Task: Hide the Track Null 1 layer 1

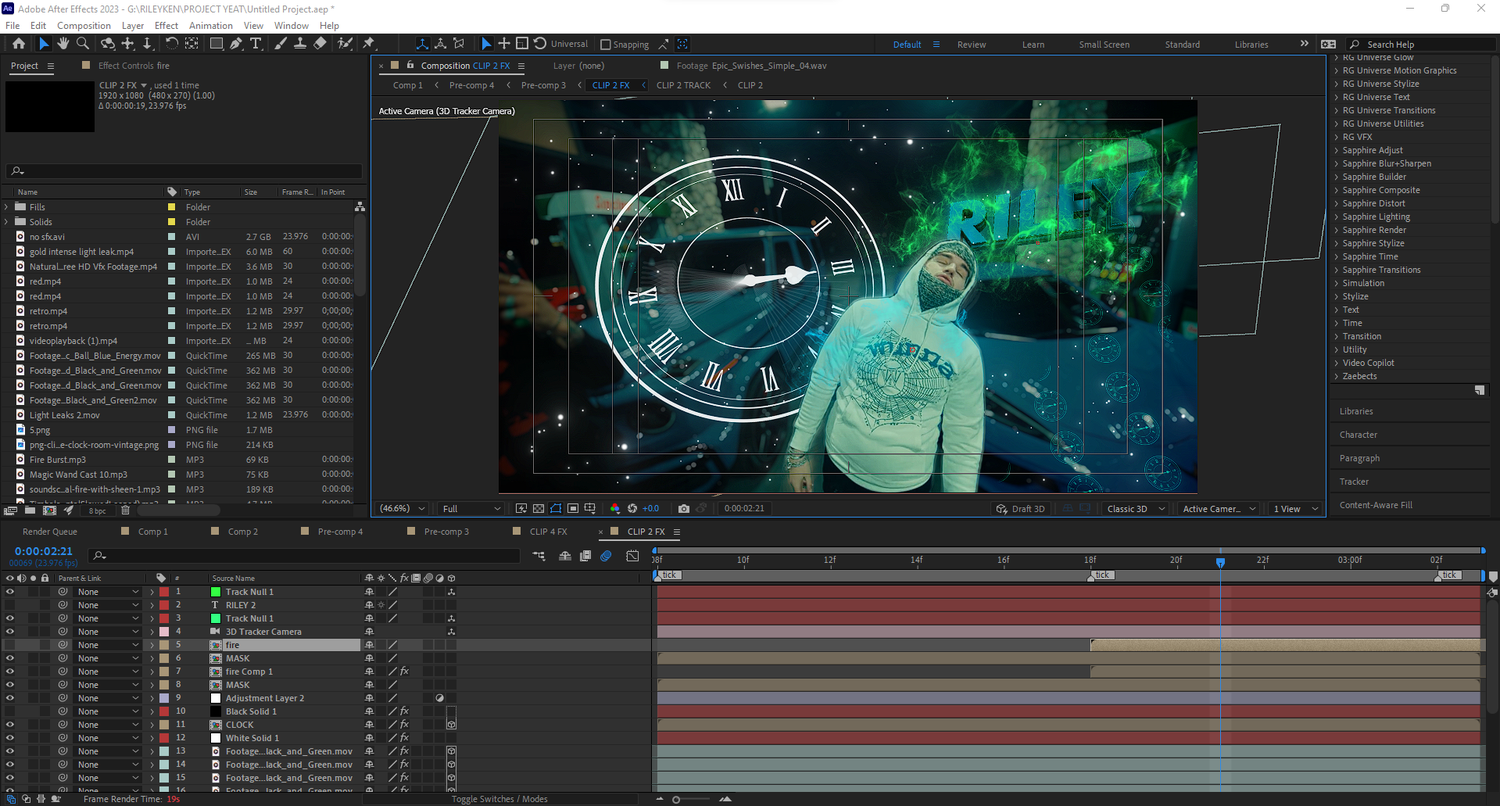Action: point(10,592)
